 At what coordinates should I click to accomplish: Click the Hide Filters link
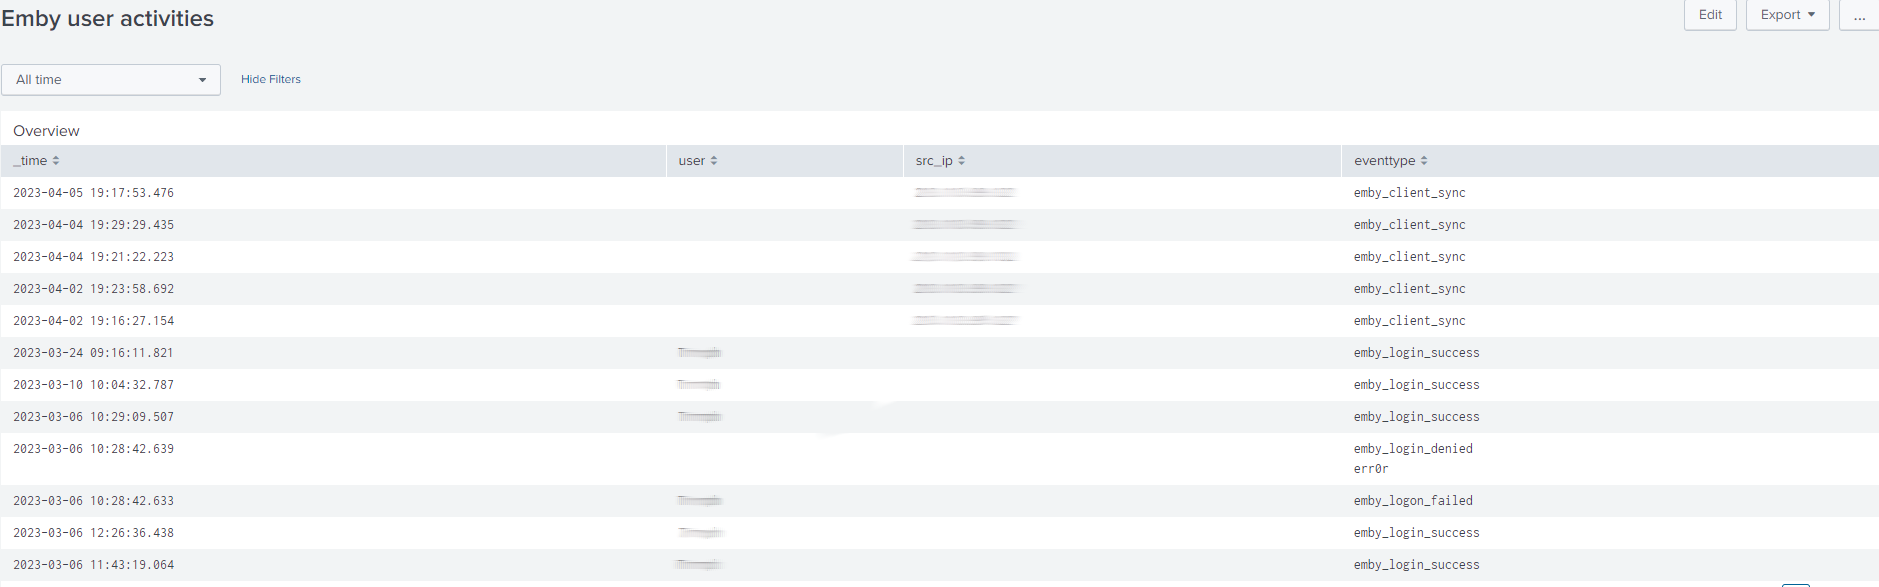coord(270,79)
